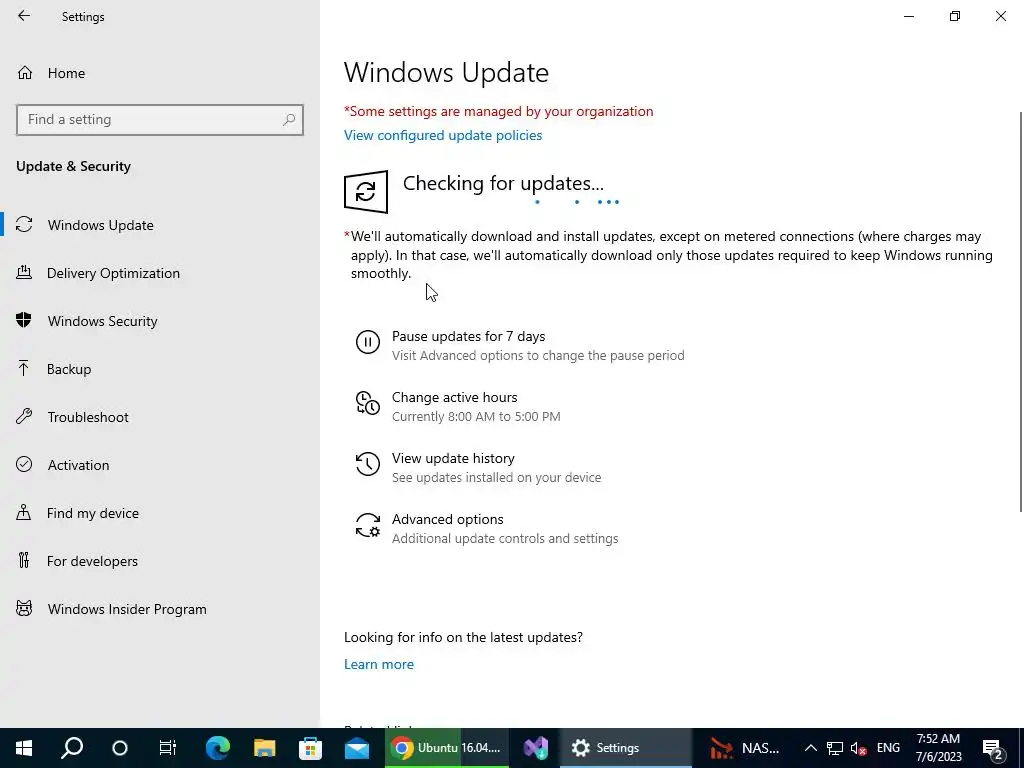This screenshot has width=1024, height=768.
Task: Open Visual Studio from the taskbar
Action: (536, 748)
